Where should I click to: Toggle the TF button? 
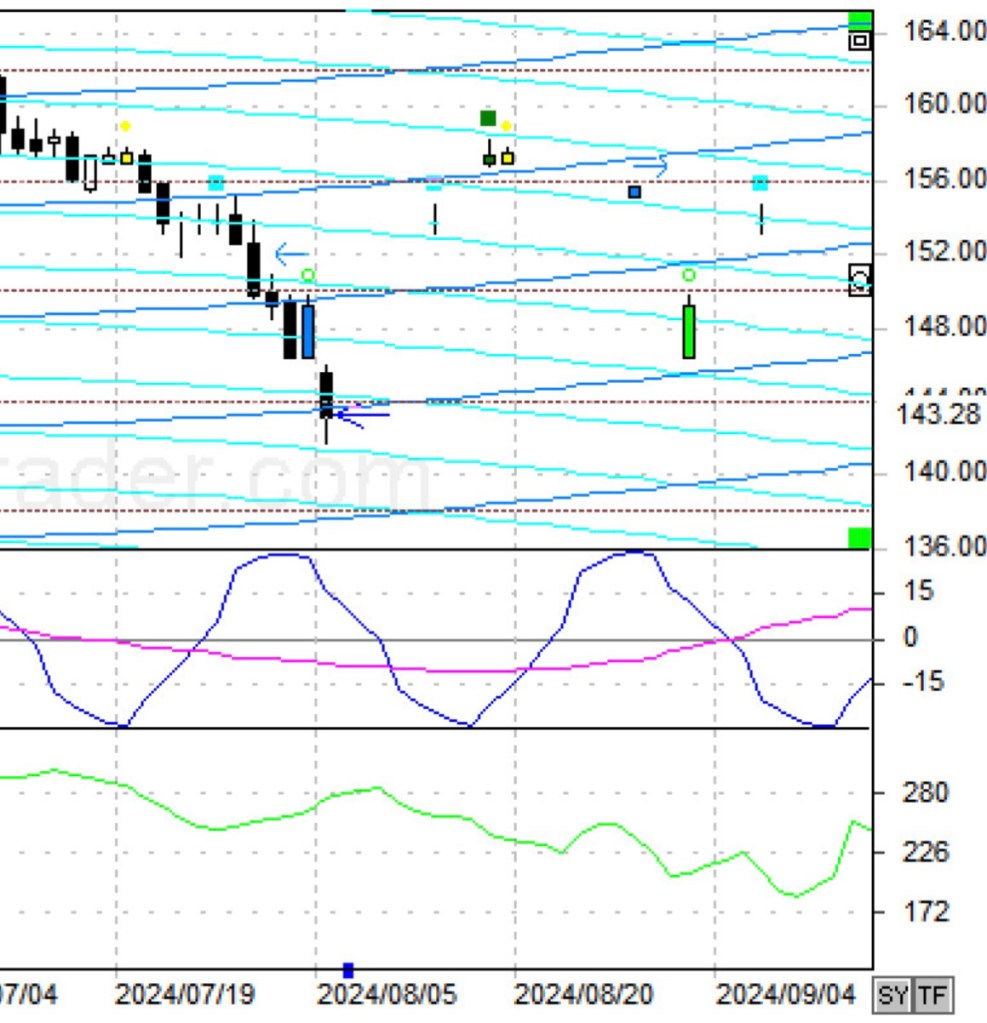tap(932, 995)
